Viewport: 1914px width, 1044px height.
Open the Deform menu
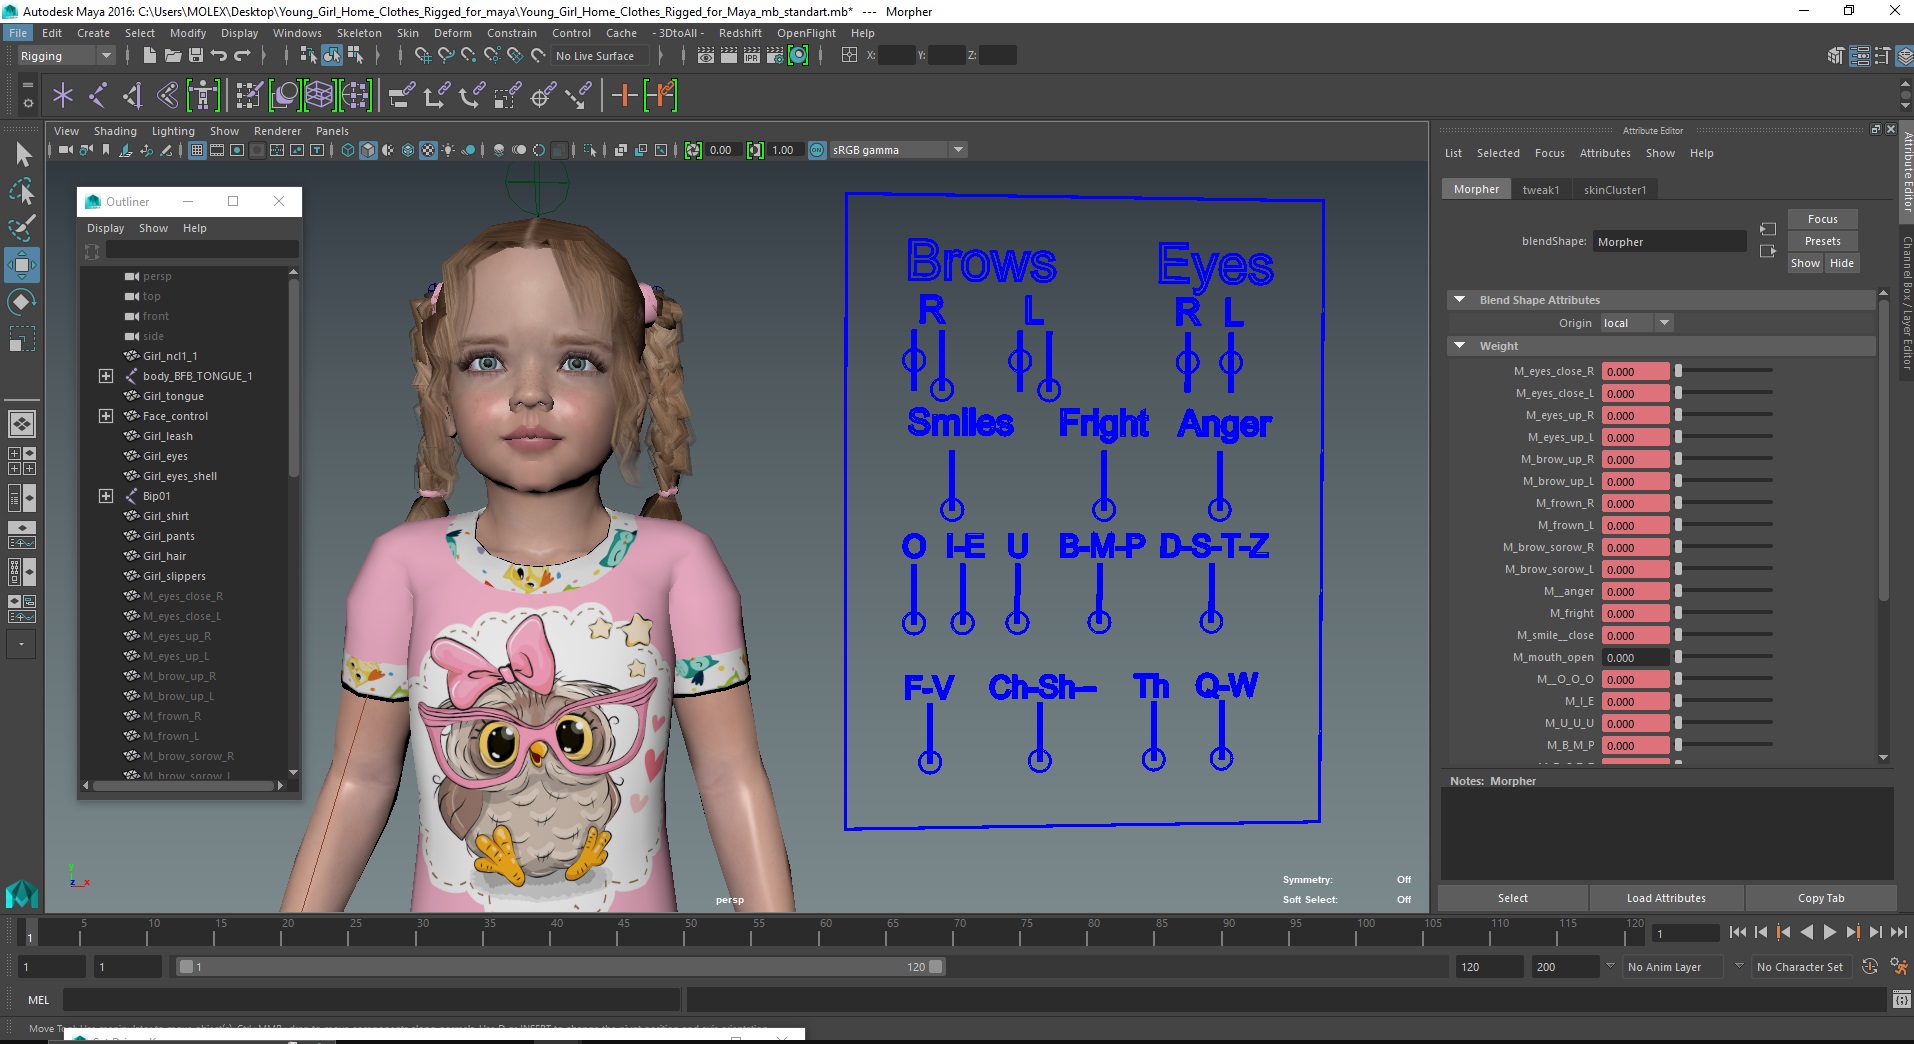click(x=452, y=33)
